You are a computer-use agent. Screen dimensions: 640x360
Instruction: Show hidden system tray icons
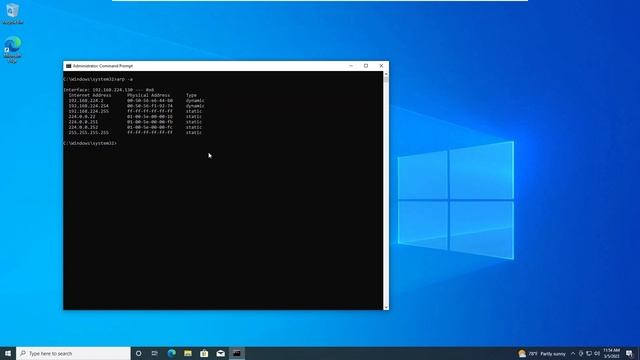[573, 353]
